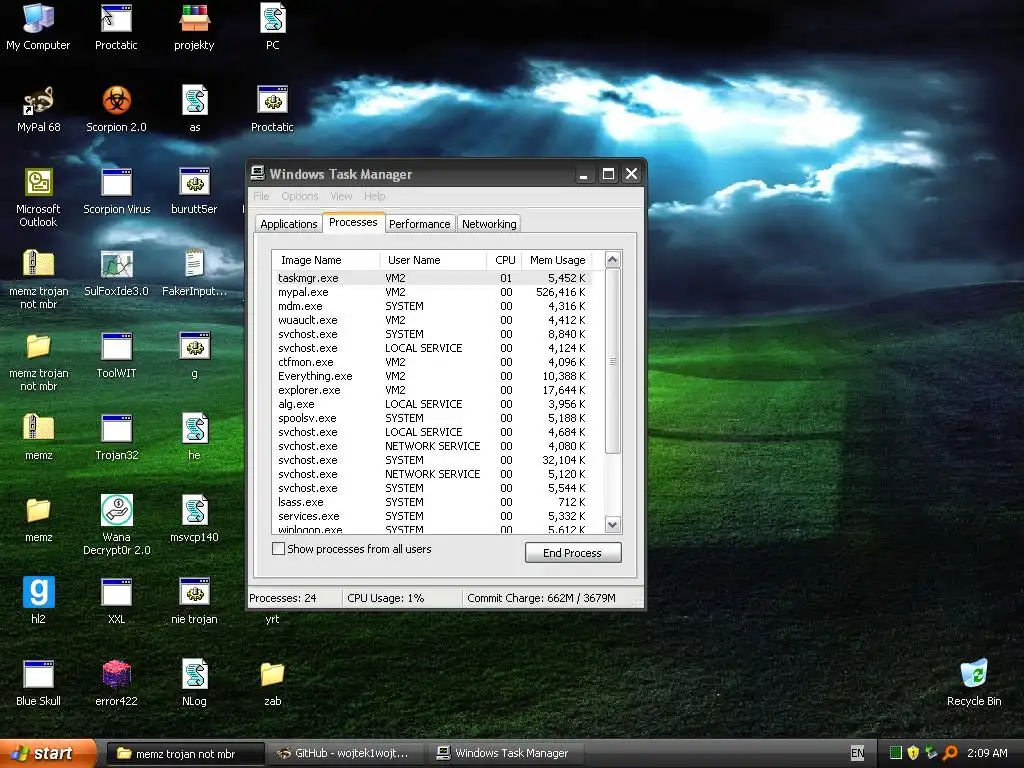The width and height of the screenshot is (1024, 768).
Task: Select the ctfmon.exe process row
Action: (x=432, y=362)
